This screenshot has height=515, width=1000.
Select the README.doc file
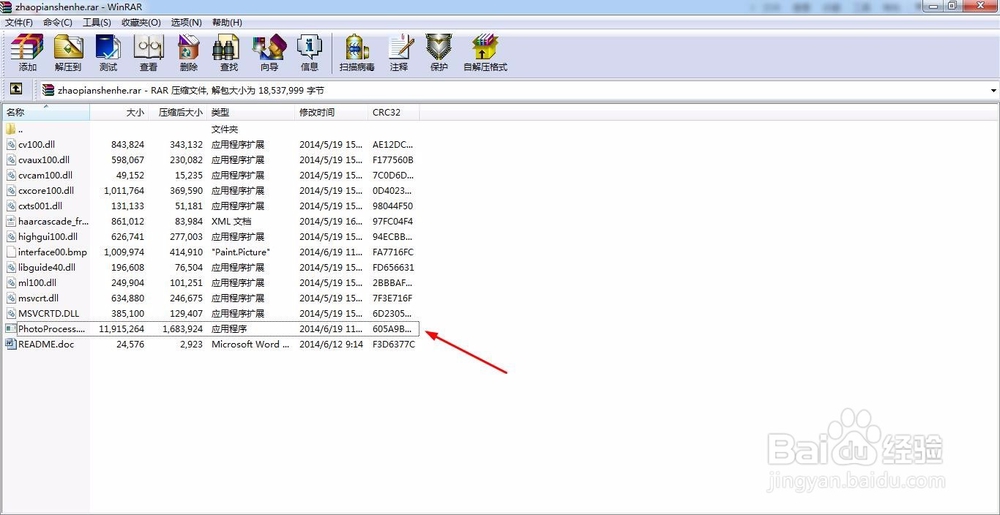pyautogui.click(x=210, y=344)
